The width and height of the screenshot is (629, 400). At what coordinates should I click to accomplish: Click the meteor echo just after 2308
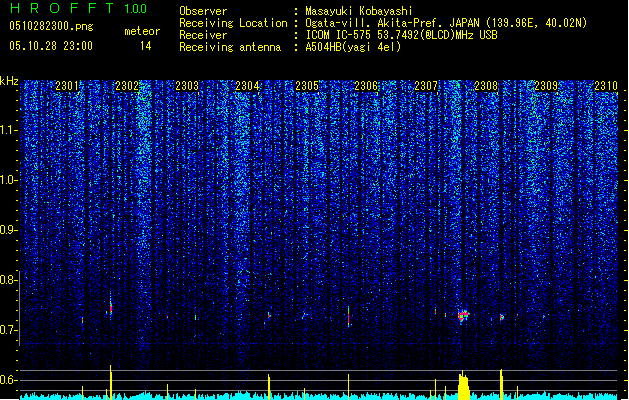(501, 317)
